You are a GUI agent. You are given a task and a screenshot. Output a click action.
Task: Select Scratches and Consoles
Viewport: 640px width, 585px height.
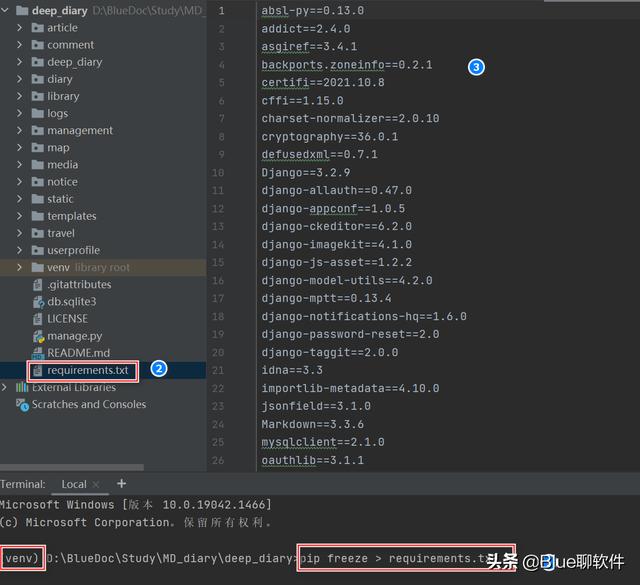click(89, 405)
